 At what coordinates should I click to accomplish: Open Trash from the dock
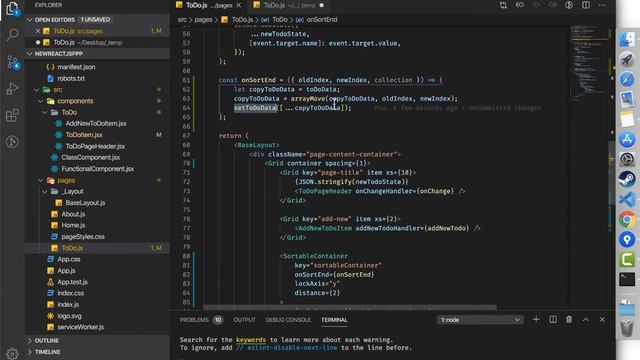click(627, 328)
